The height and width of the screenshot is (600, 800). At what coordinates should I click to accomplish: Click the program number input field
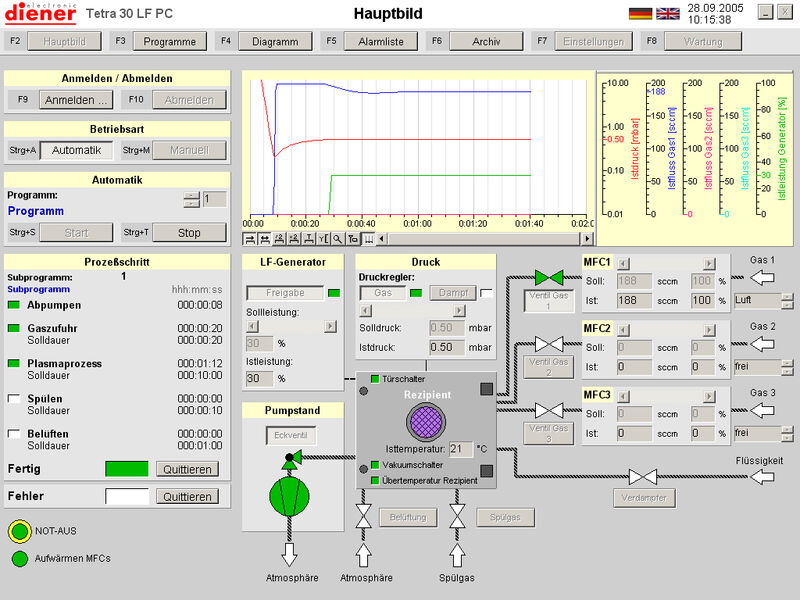click(x=214, y=199)
